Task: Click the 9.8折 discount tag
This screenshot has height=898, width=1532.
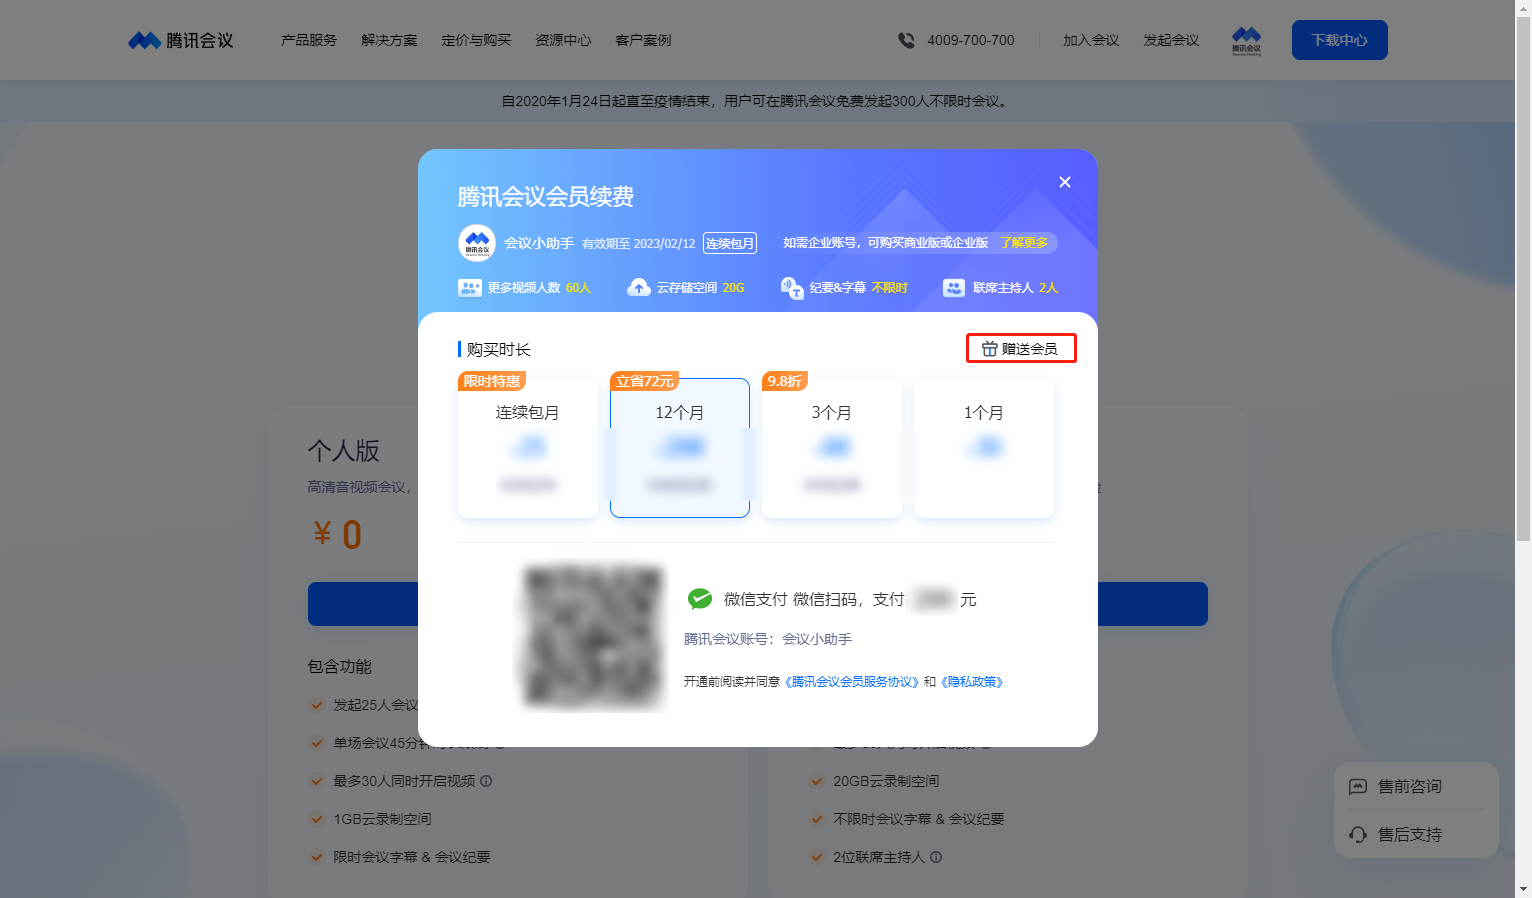Action: click(x=785, y=381)
